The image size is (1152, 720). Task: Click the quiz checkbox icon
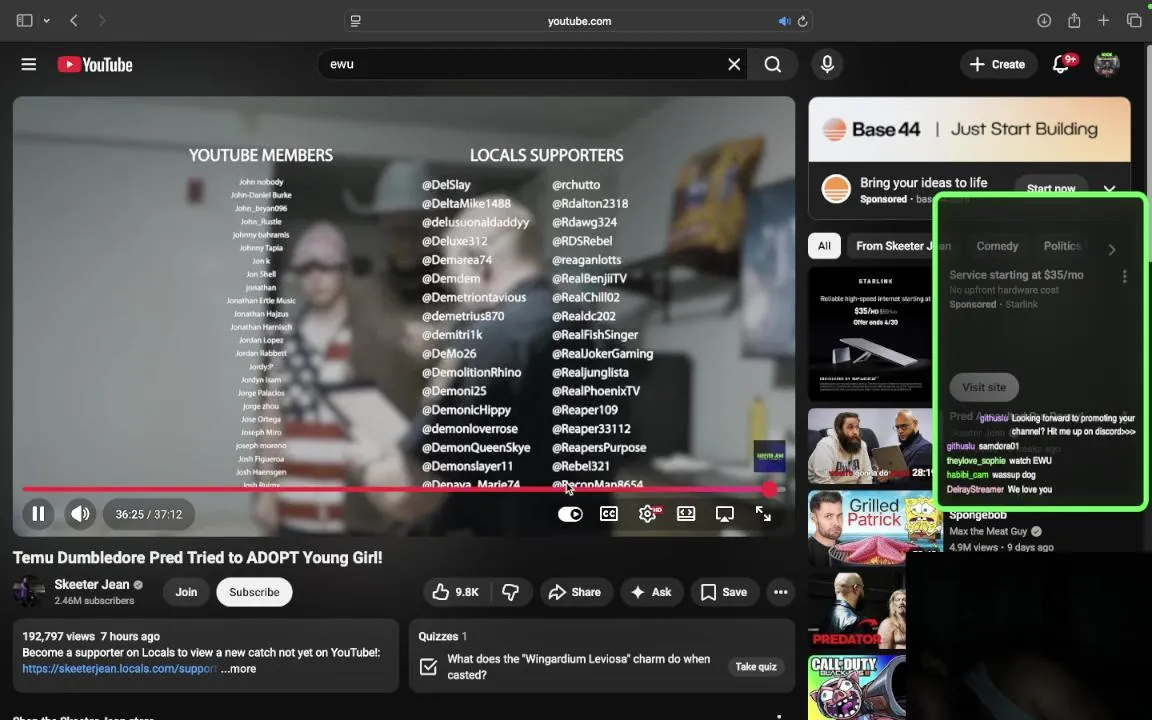click(428, 666)
